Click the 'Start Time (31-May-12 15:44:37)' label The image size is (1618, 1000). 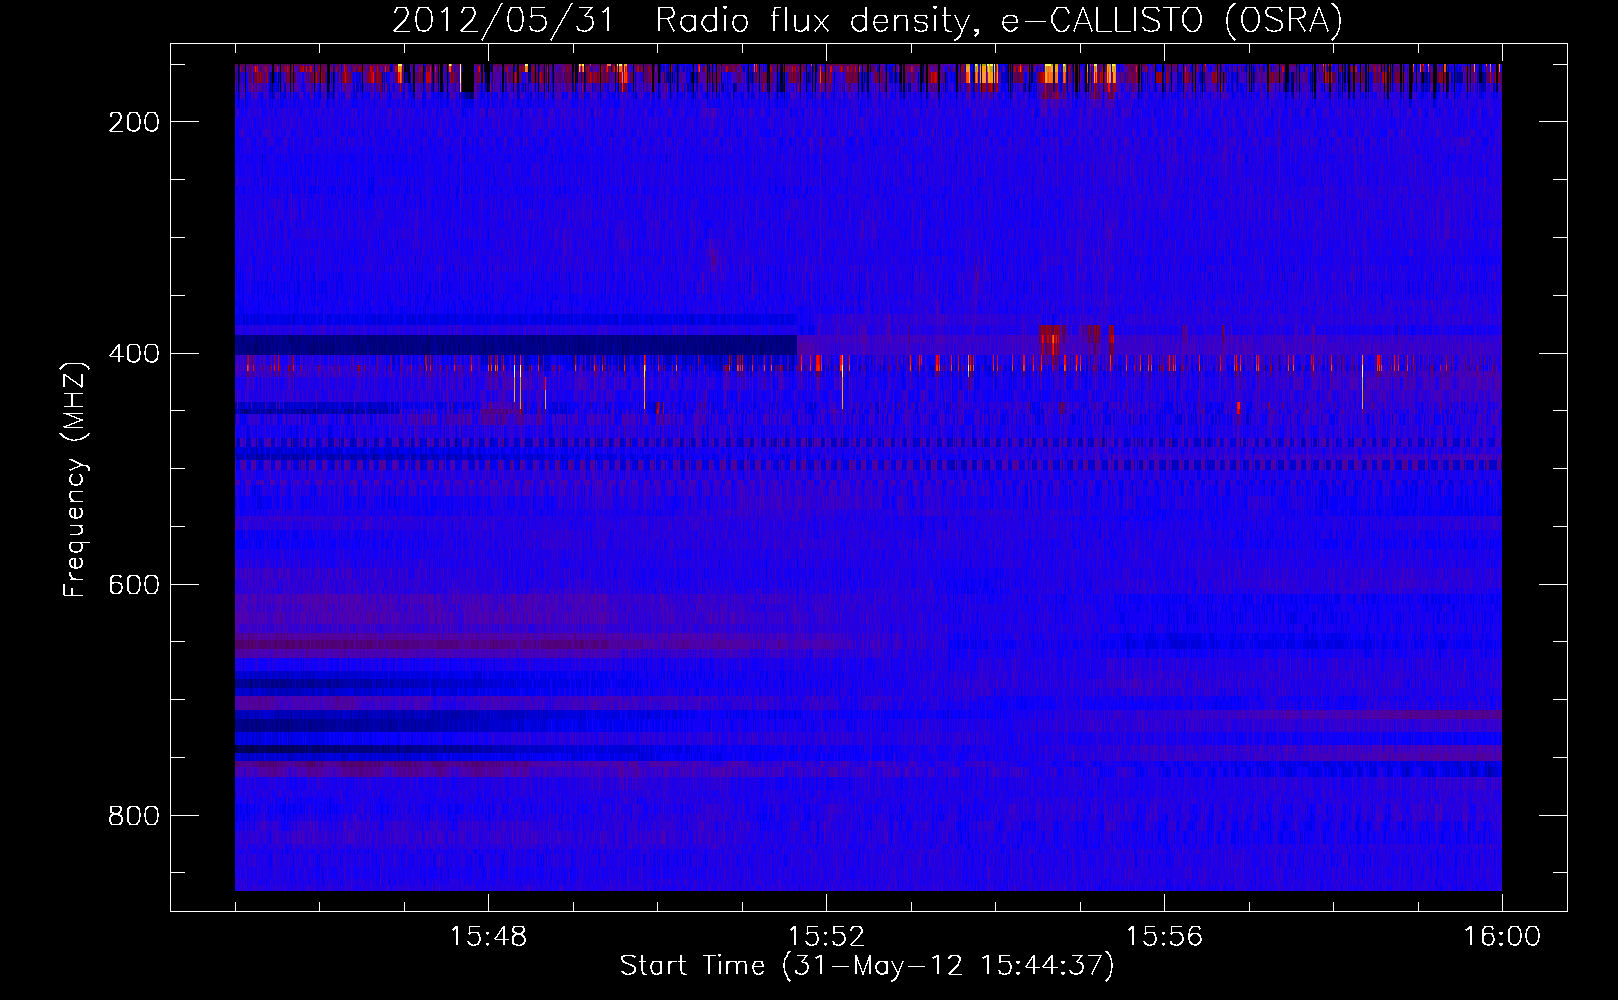(x=867, y=966)
